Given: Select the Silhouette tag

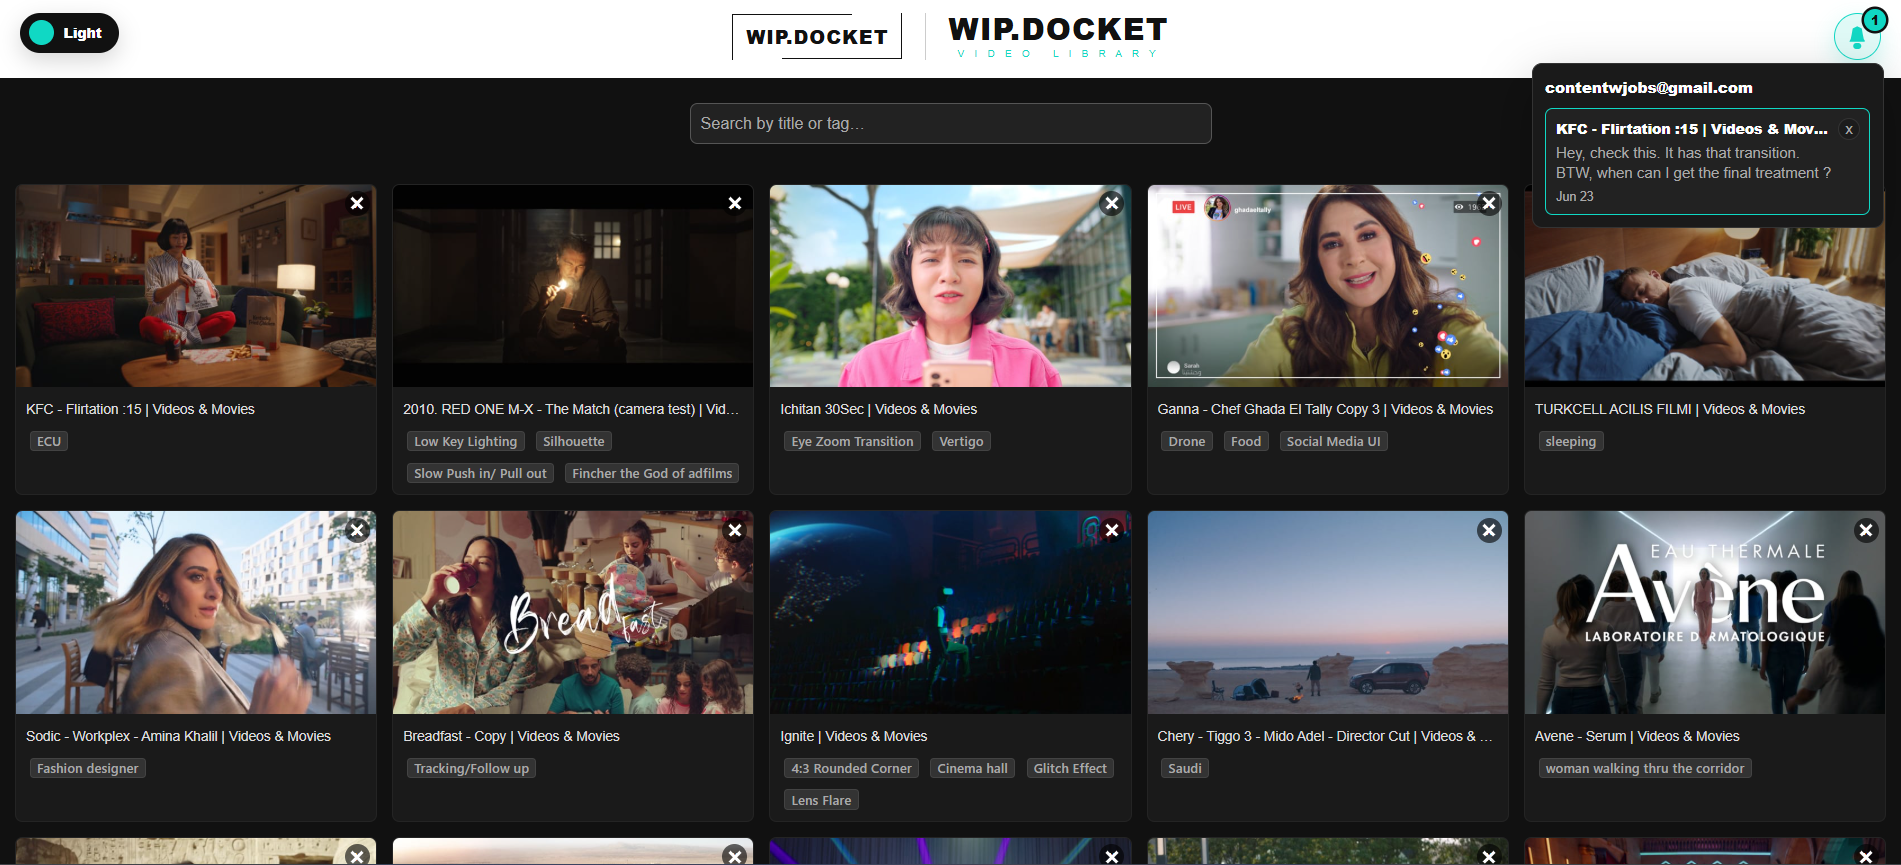Looking at the screenshot, I should tap(574, 441).
